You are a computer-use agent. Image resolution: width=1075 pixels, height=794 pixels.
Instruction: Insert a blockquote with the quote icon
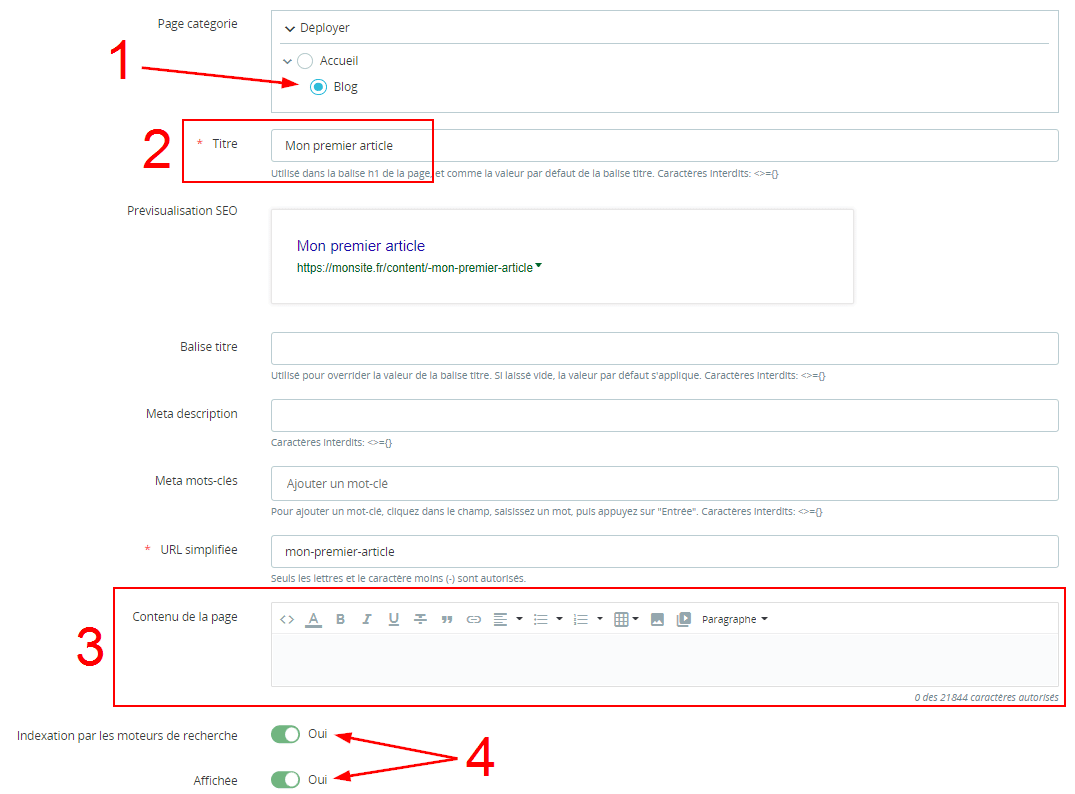(x=447, y=620)
